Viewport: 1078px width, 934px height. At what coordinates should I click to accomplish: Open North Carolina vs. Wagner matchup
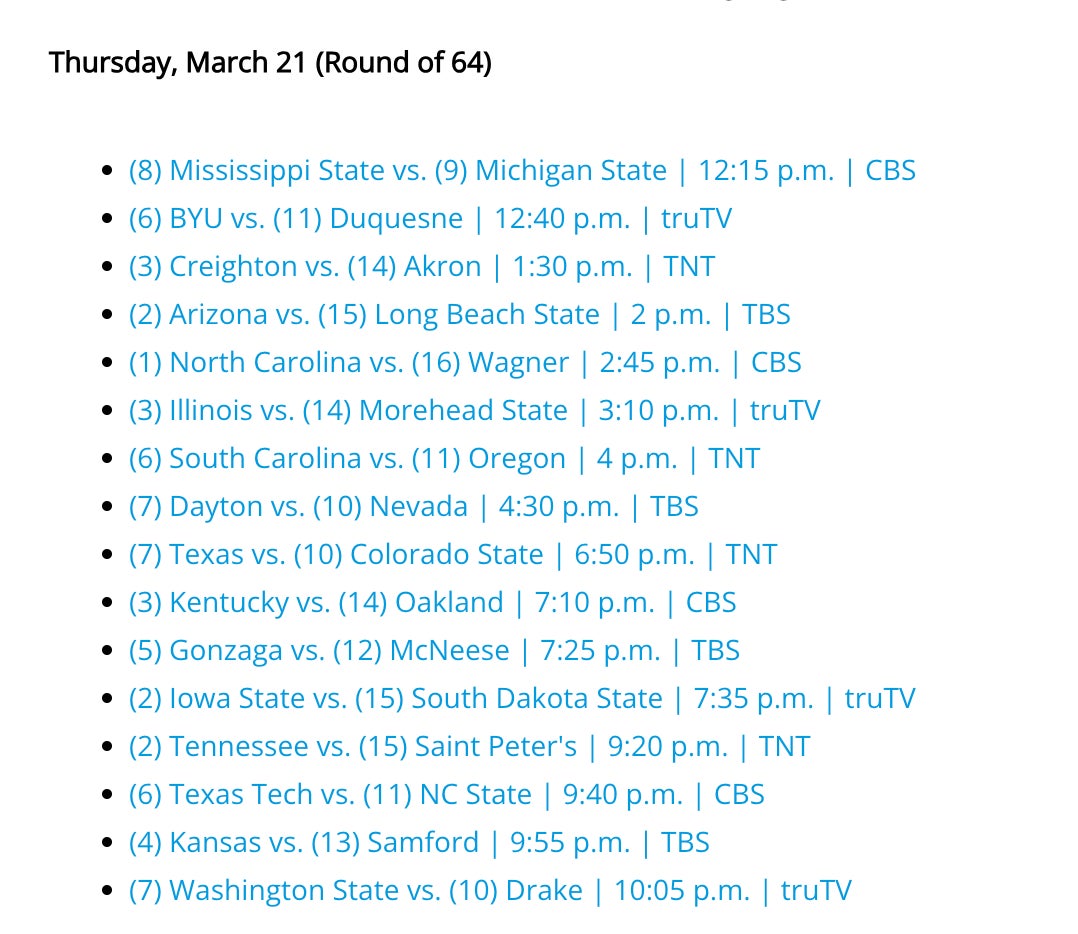coord(465,363)
